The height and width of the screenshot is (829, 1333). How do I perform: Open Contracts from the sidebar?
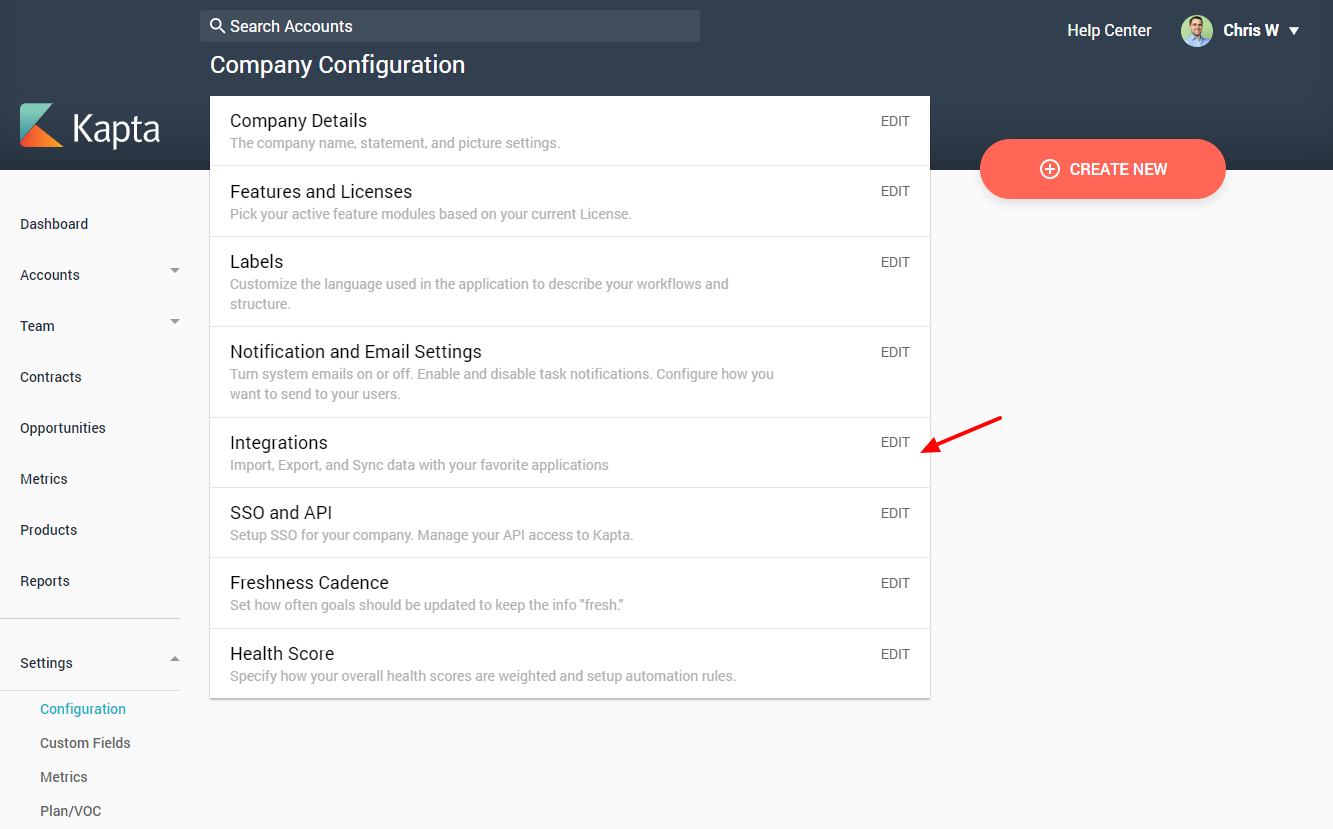click(51, 377)
